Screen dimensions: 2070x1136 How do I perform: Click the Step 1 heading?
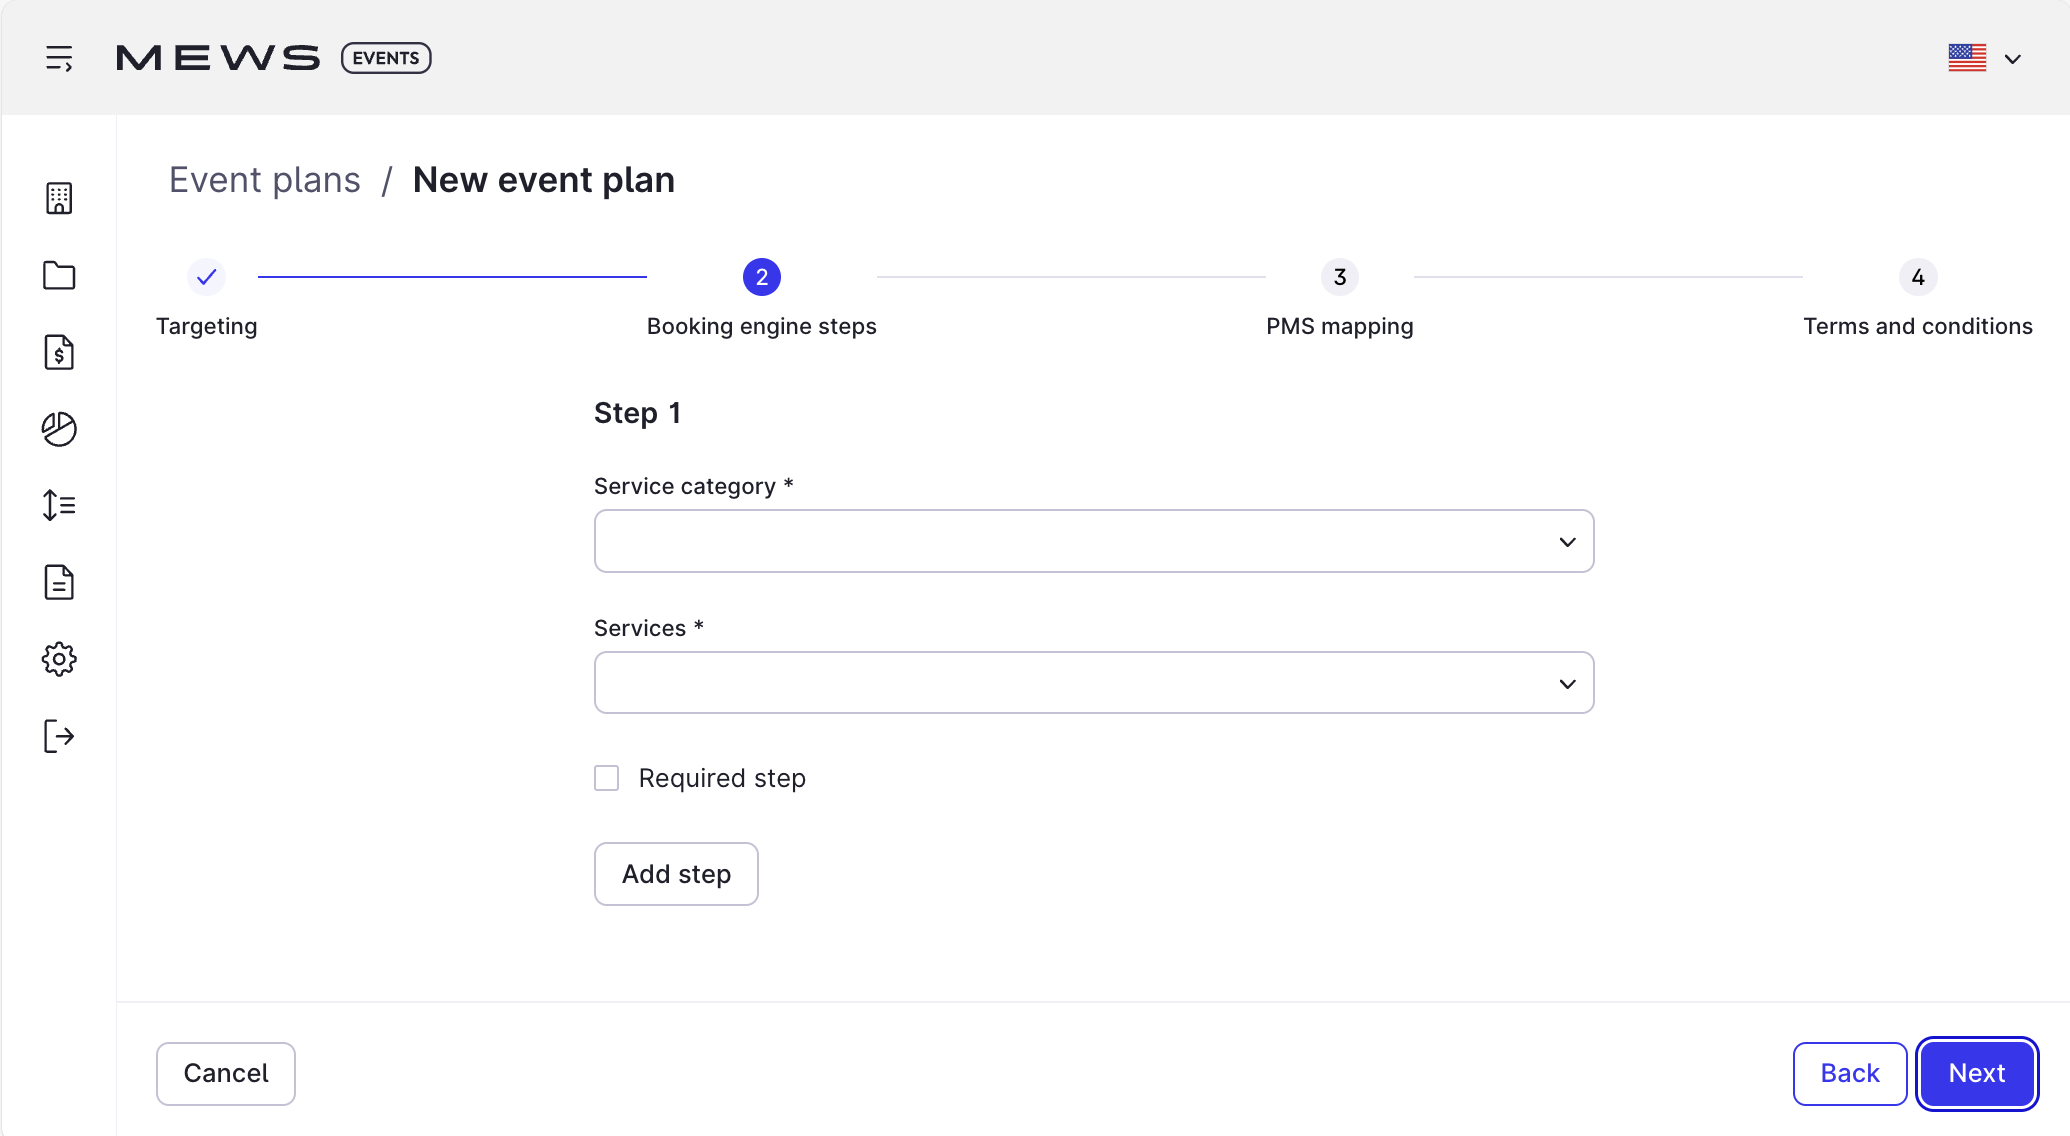pyautogui.click(x=638, y=413)
